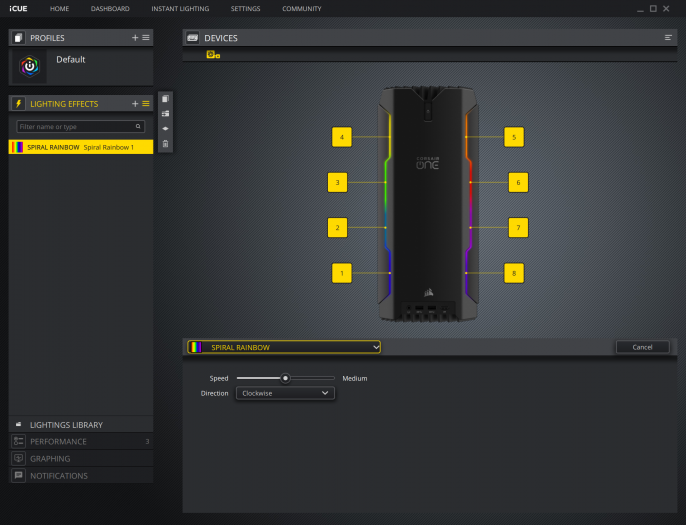The width and height of the screenshot is (686, 525).
Task: Select LED zone 8
Action: [x=514, y=273]
